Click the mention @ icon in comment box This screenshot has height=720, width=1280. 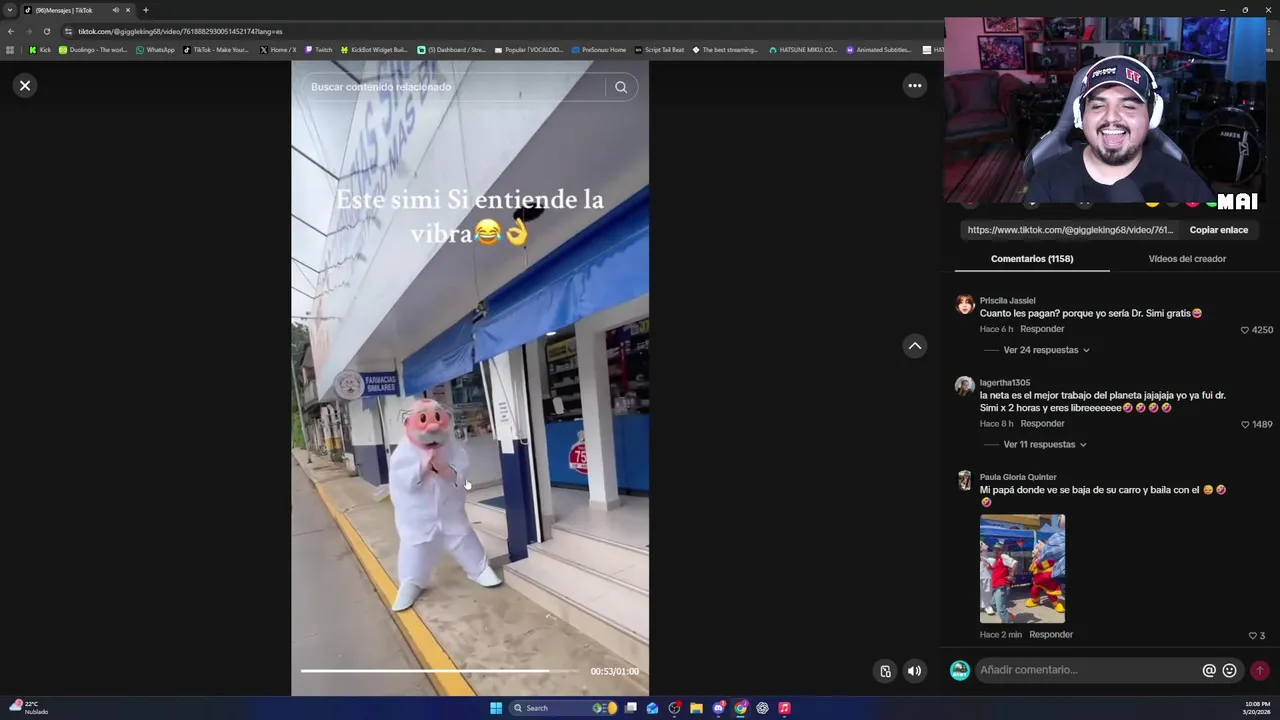coord(1209,670)
